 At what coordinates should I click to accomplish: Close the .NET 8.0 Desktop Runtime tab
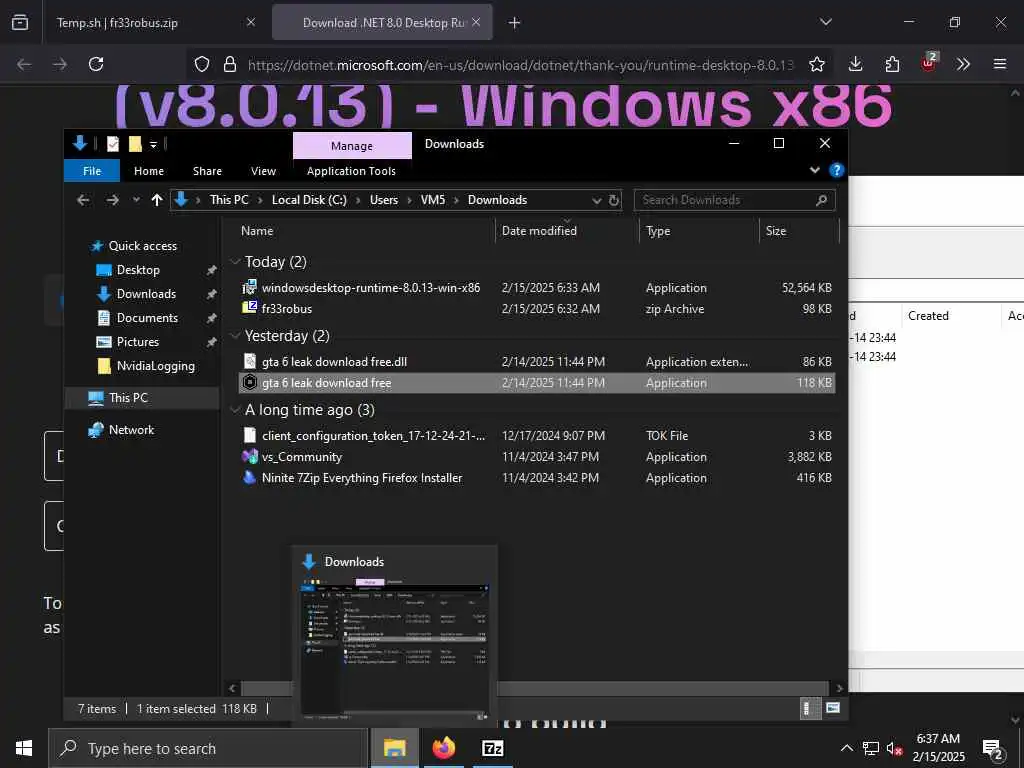[x=476, y=22]
